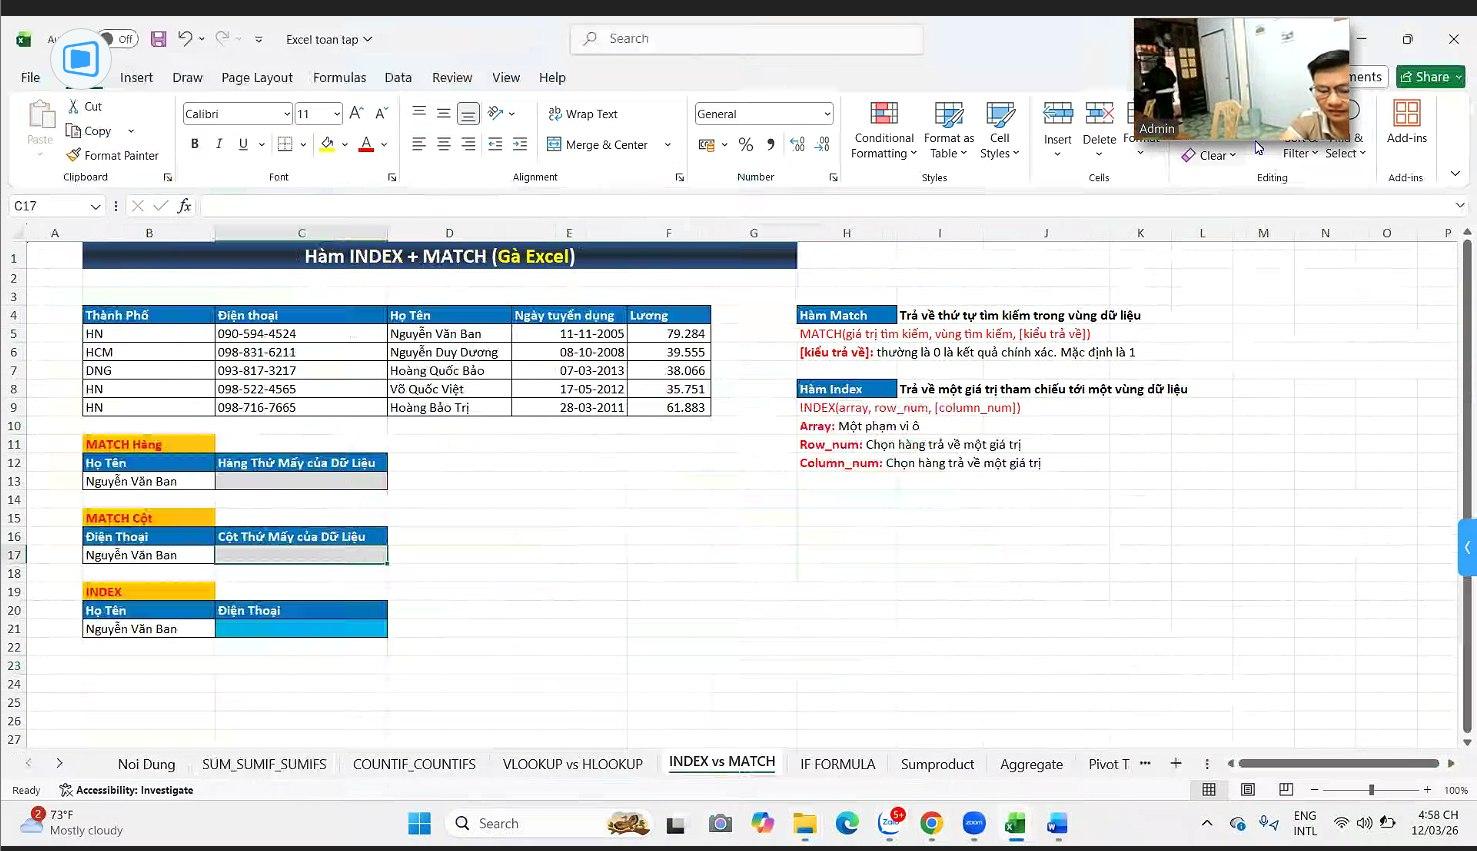Toggle Underline formatting

[243, 144]
